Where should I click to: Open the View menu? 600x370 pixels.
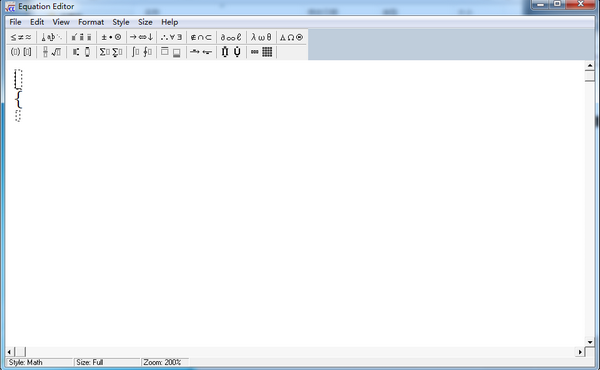point(61,22)
